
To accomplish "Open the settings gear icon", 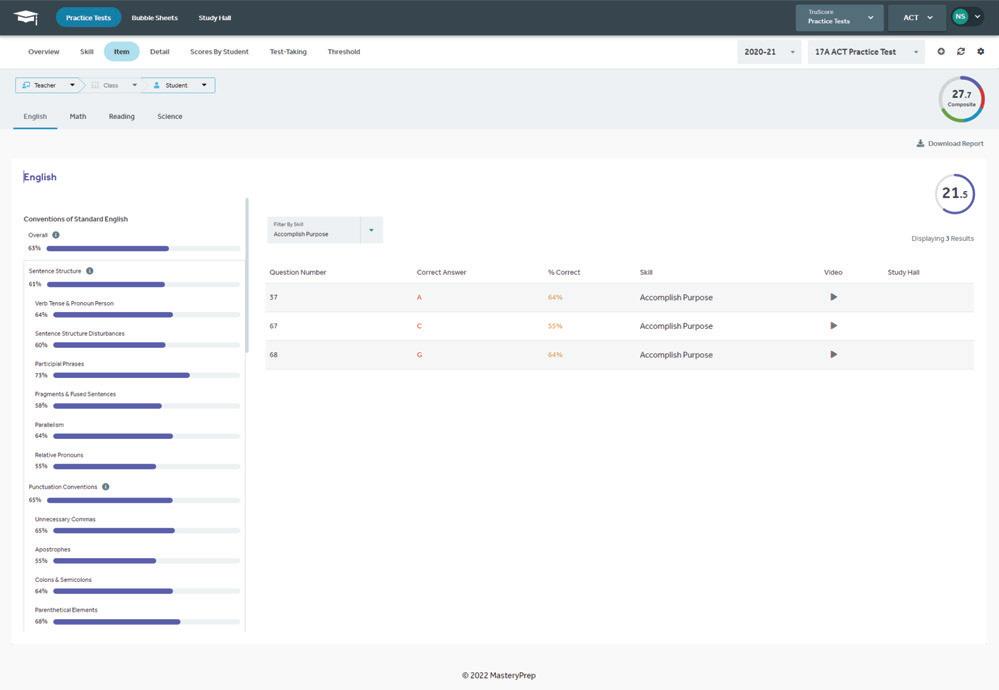I will (x=981, y=52).
